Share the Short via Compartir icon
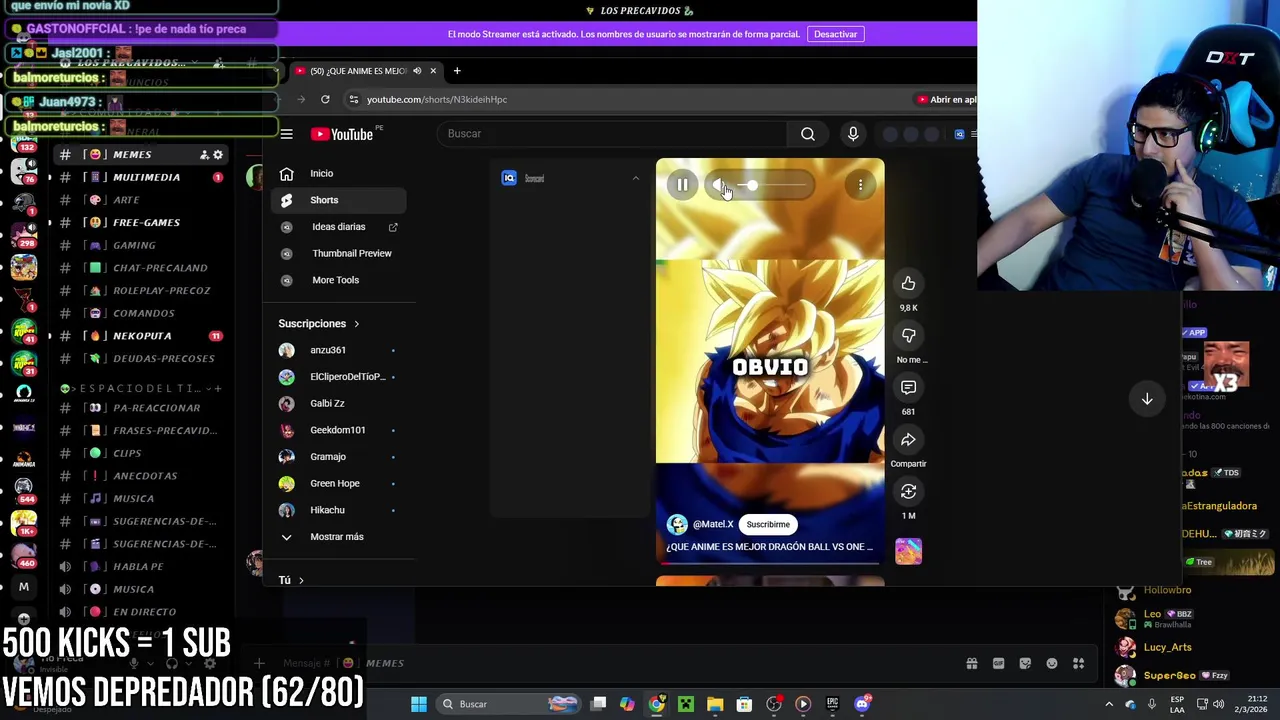1280x720 pixels. coord(908,440)
